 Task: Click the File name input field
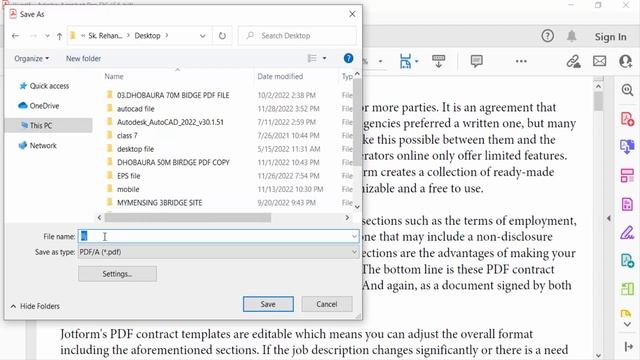218,236
